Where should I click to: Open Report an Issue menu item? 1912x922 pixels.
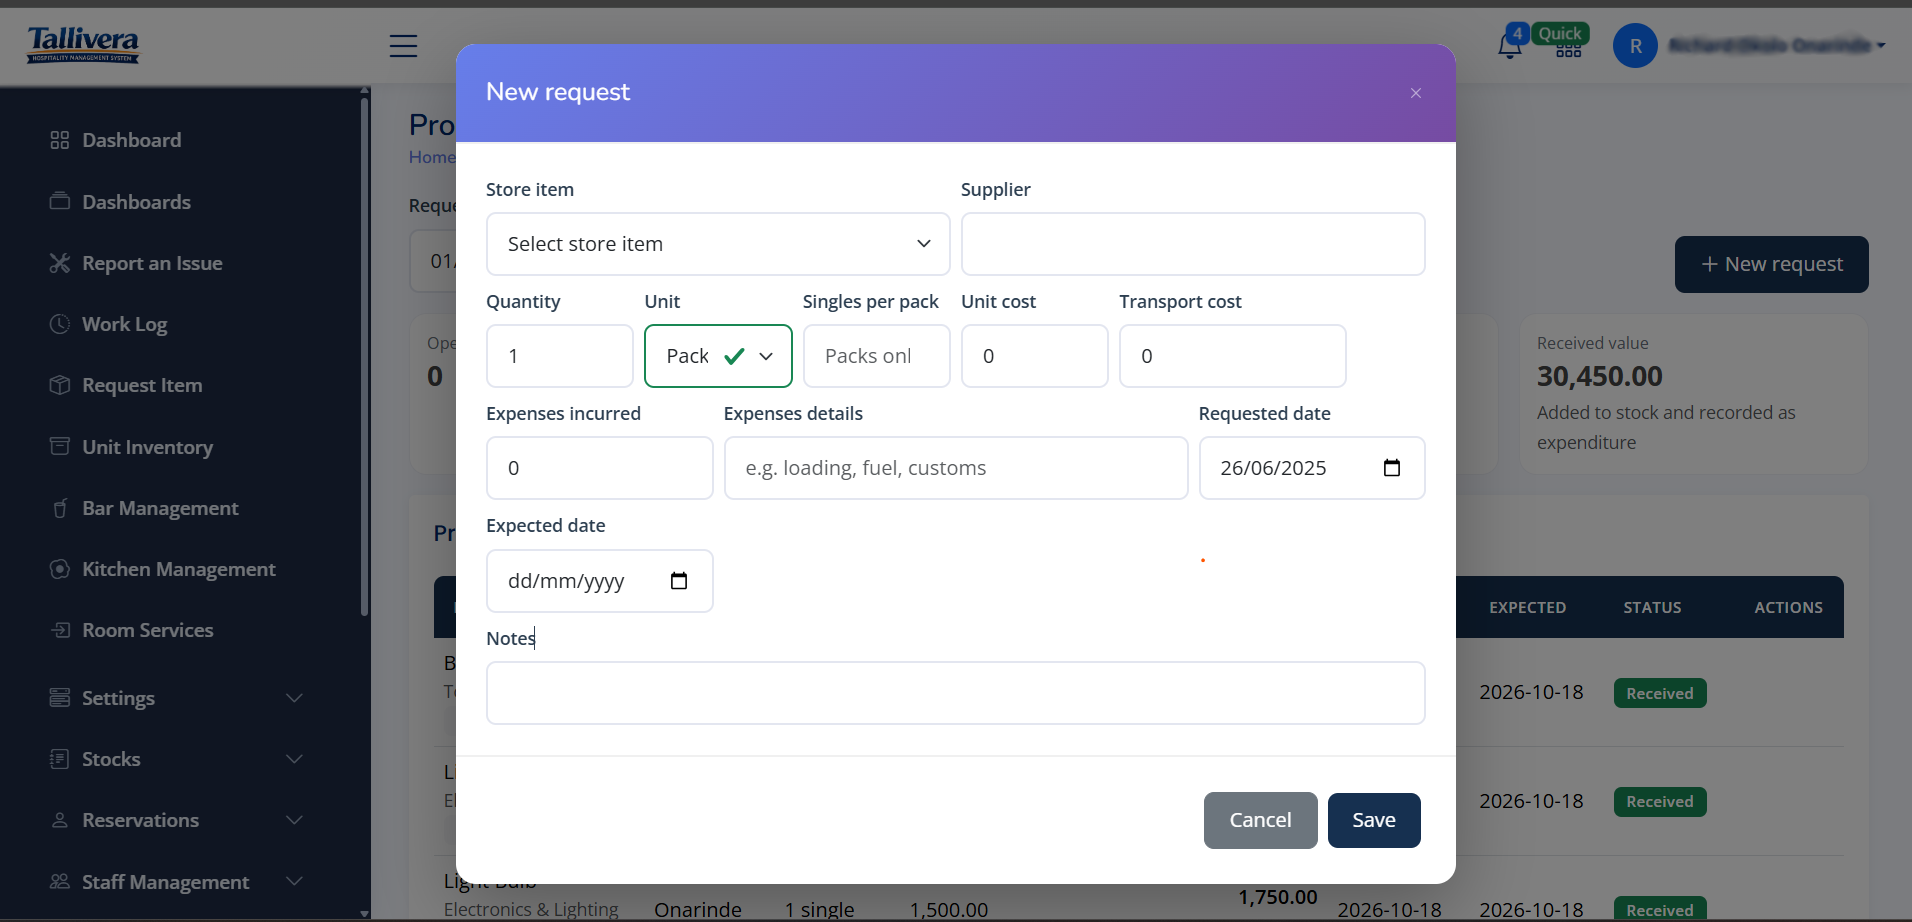tap(152, 263)
